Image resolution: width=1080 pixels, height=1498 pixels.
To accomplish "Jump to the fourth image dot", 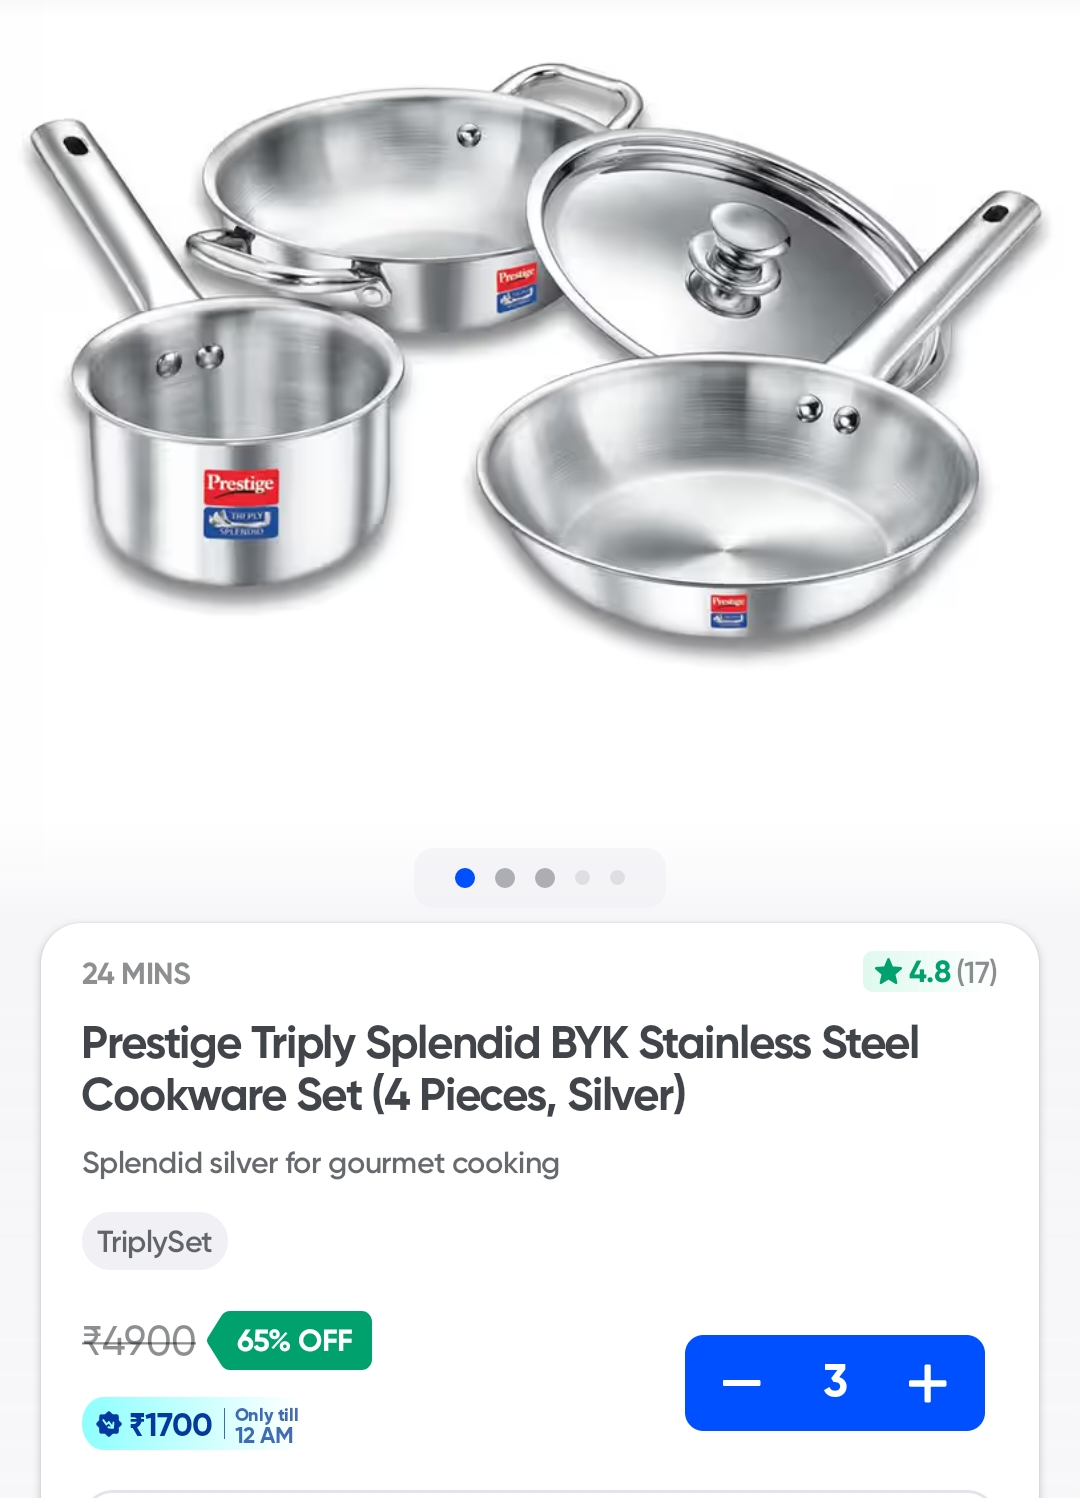I will [x=583, y=878].
